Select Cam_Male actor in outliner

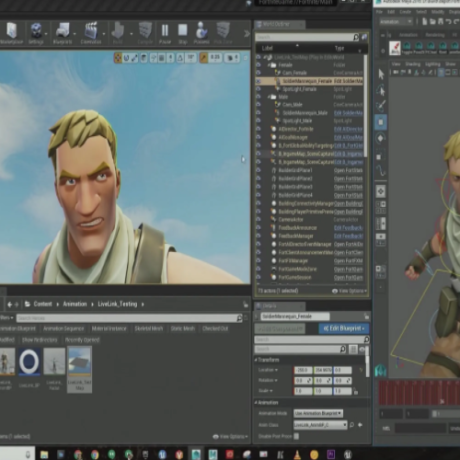pos(292,105)
